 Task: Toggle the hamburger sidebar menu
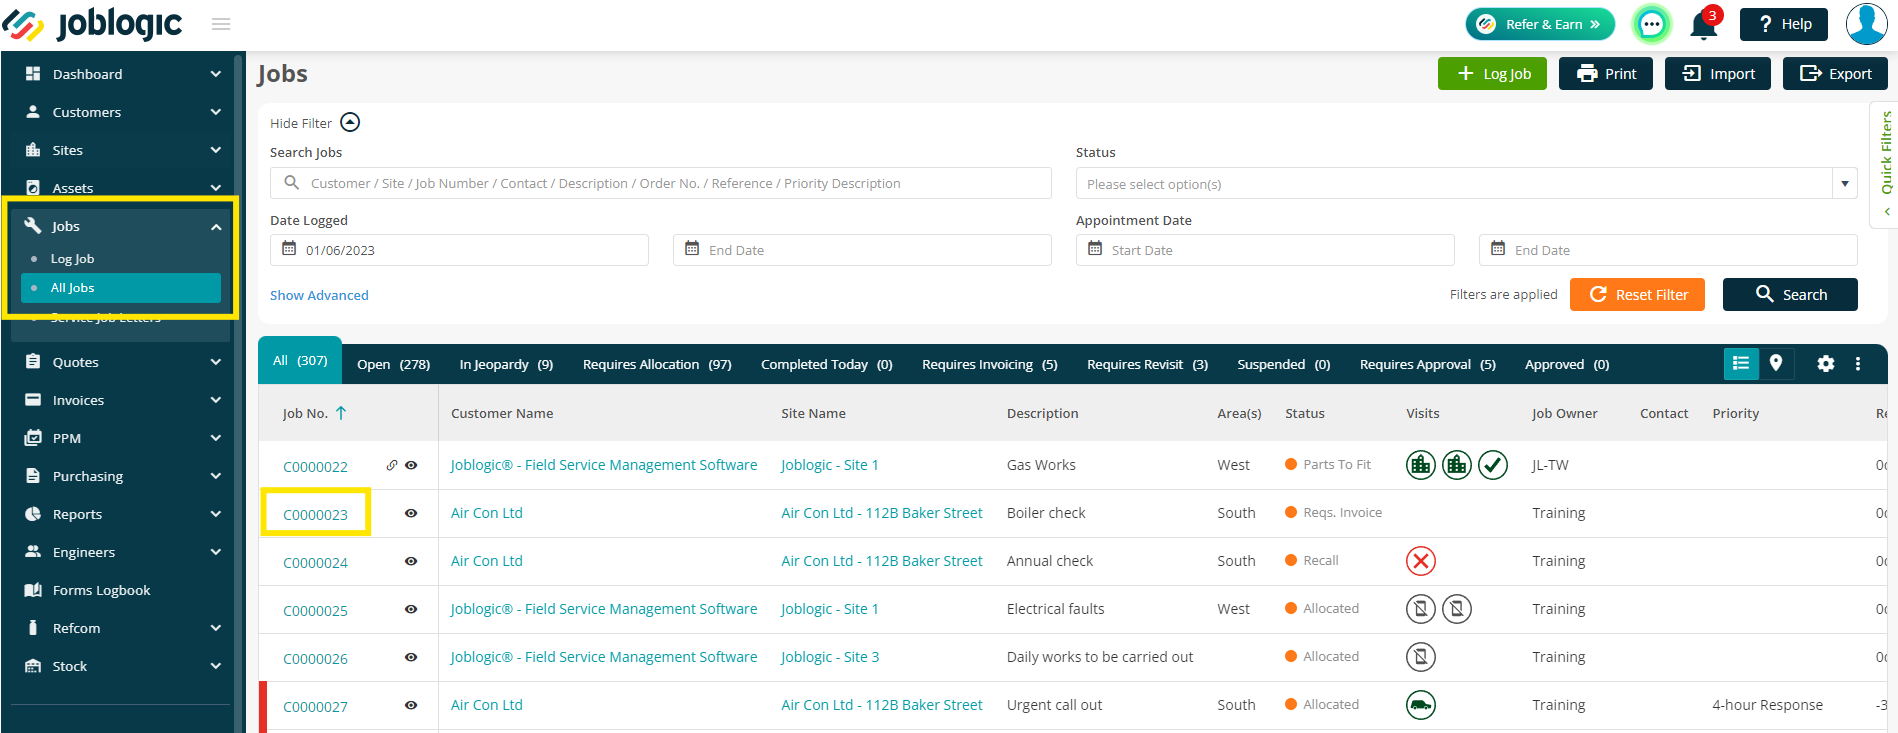click(221, 24)
